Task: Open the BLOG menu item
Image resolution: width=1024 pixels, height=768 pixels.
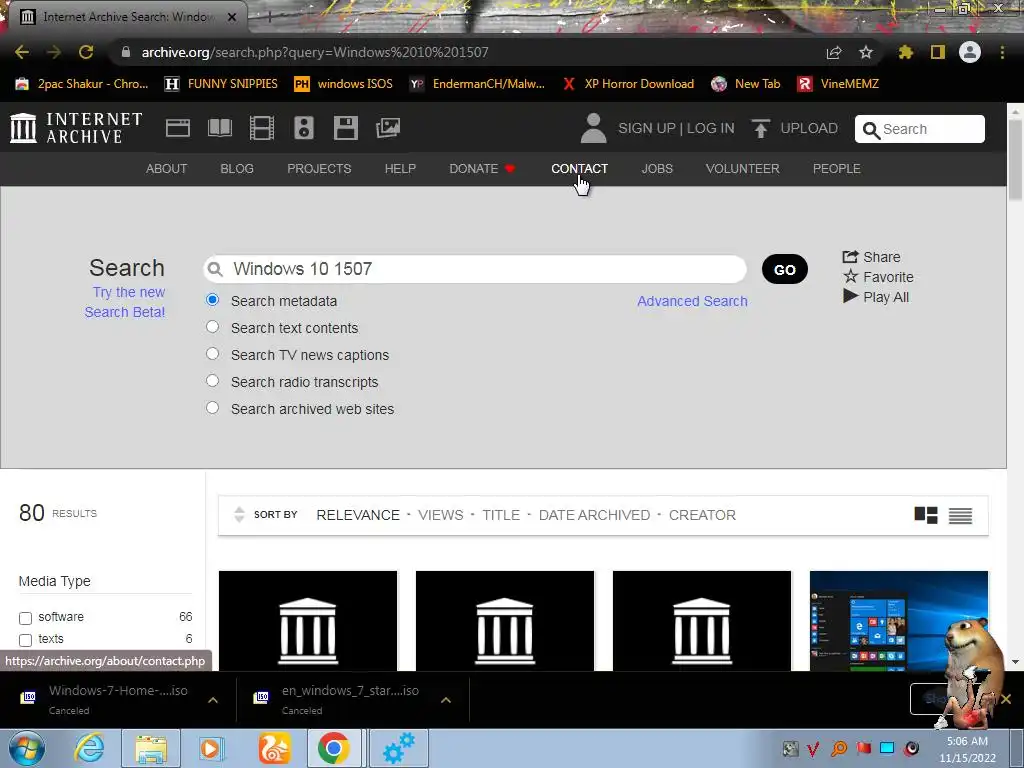Action: [237, 168]
